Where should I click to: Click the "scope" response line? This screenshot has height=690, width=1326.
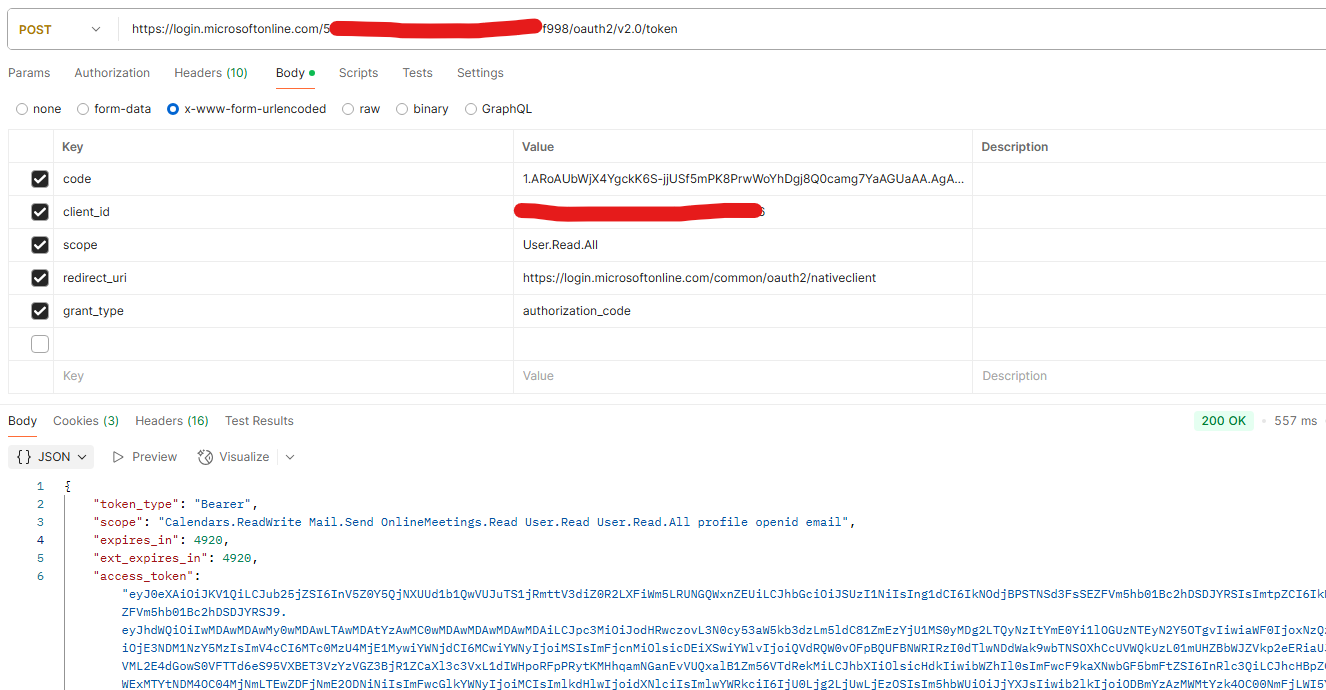[475, 522]
